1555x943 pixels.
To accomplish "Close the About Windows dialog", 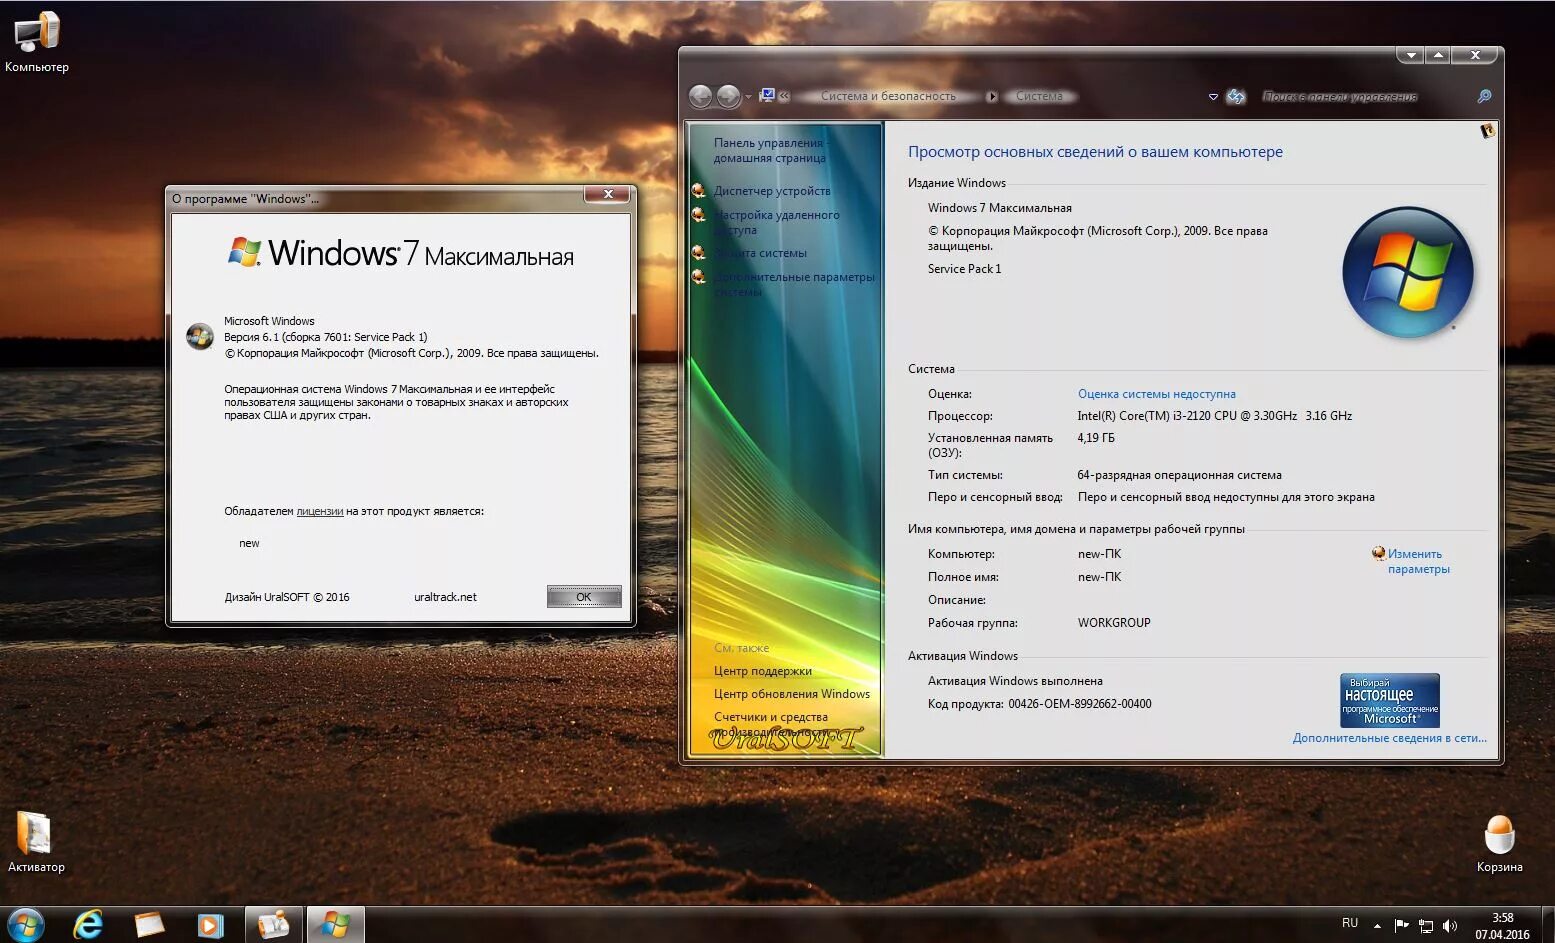I will [x=607, y=194].
